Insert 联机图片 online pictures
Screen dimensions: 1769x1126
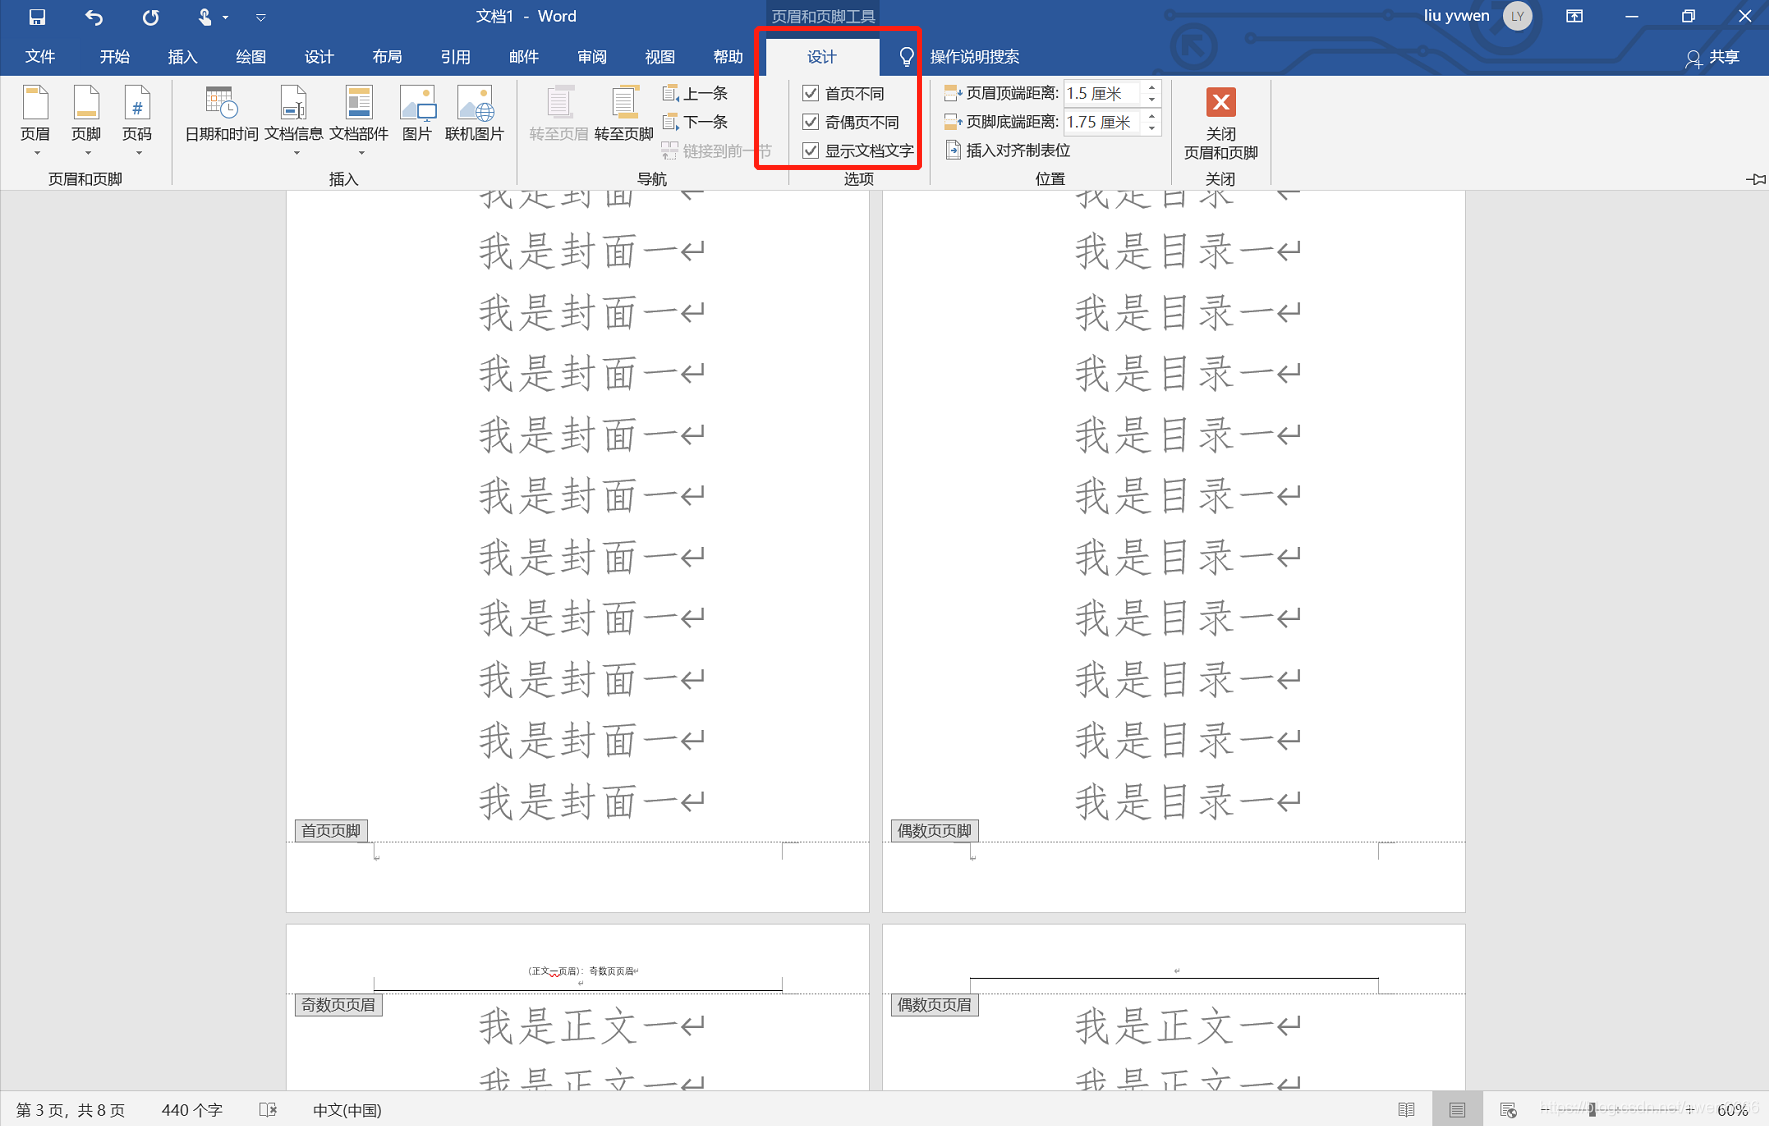(x=474, y=114)
